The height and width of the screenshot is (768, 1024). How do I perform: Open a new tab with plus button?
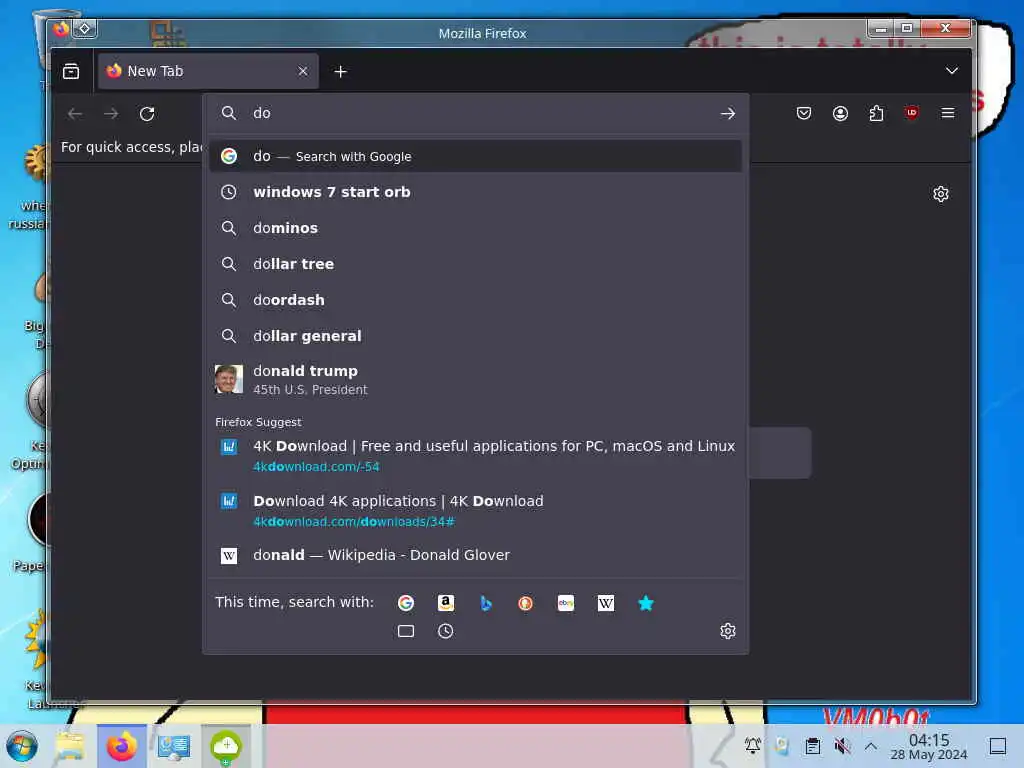(x=340, y=72)
